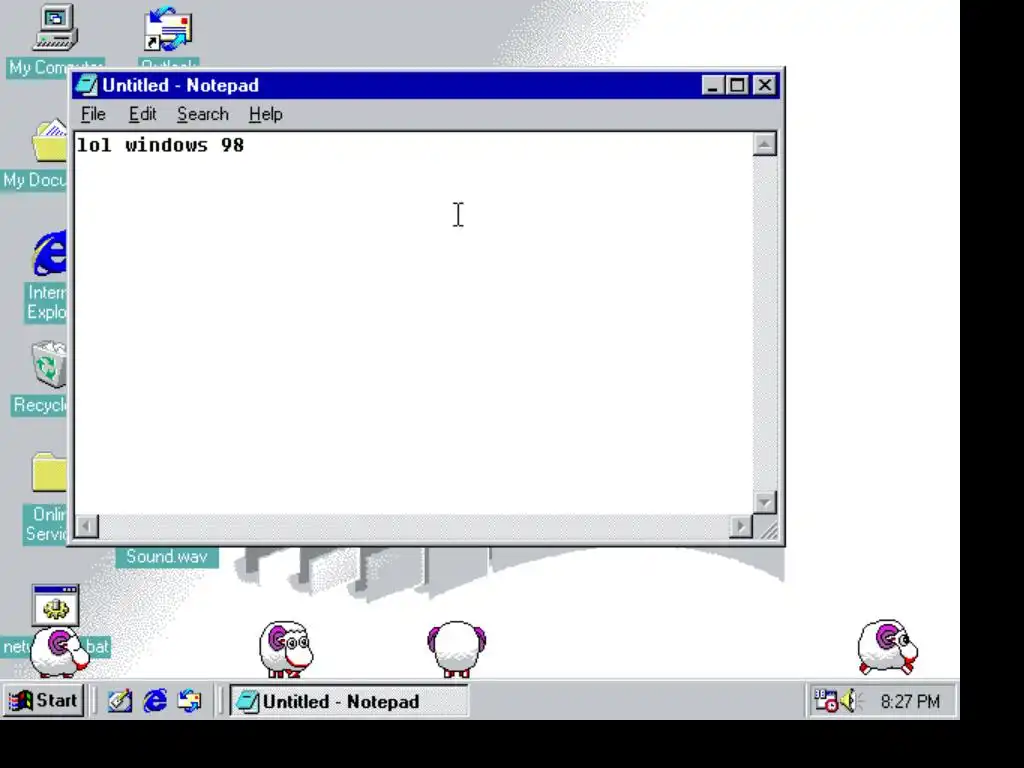1024x768 pixels.
Task: Click the Show Desktop quick launch icon
Action: coord(120,701)
